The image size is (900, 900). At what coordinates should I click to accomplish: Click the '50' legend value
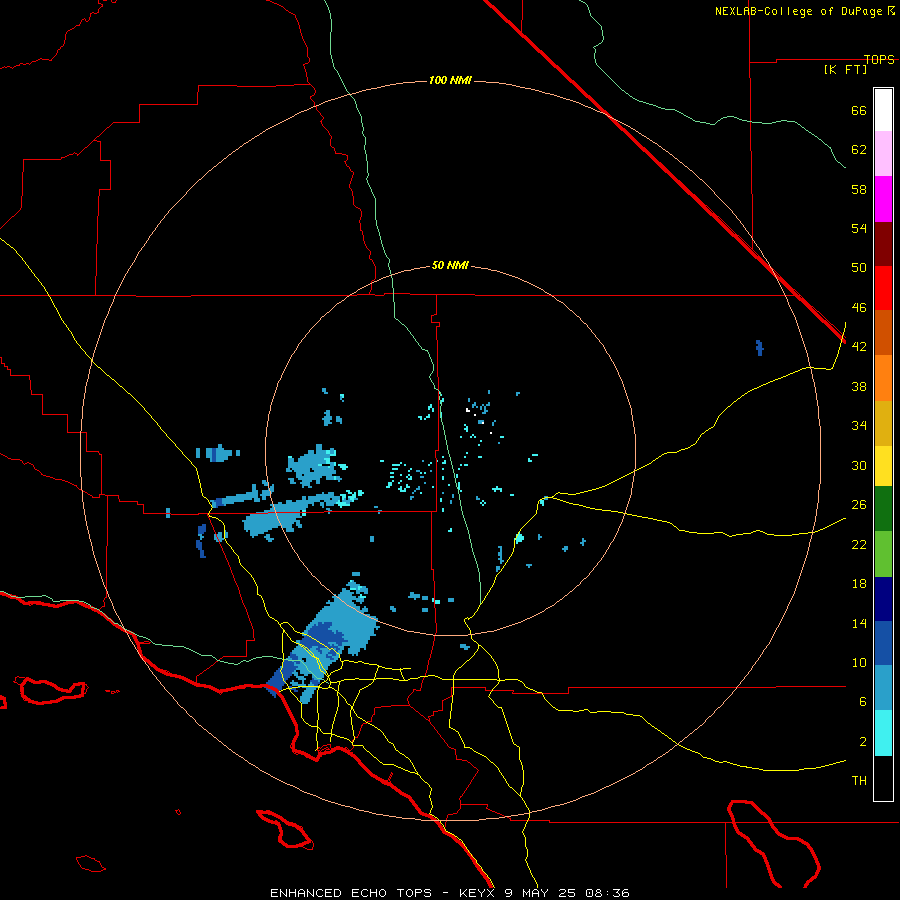click(x=859, y=268)
